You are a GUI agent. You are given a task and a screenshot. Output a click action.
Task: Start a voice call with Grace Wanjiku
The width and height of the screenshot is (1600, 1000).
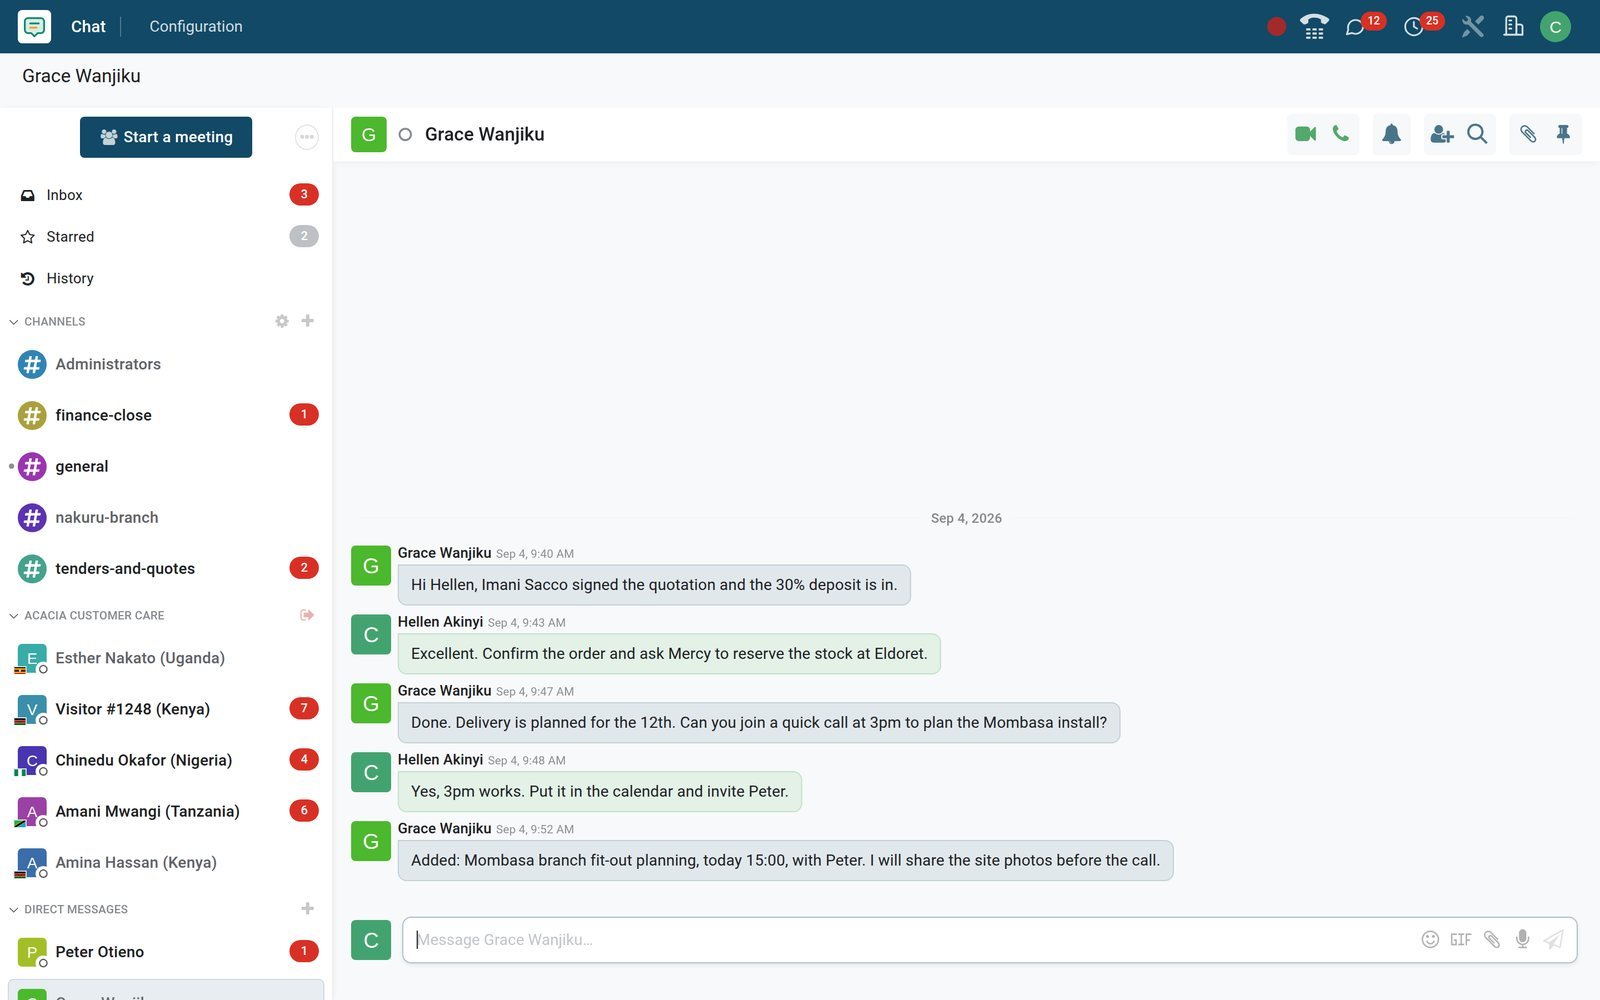(x=1341, y=134)
